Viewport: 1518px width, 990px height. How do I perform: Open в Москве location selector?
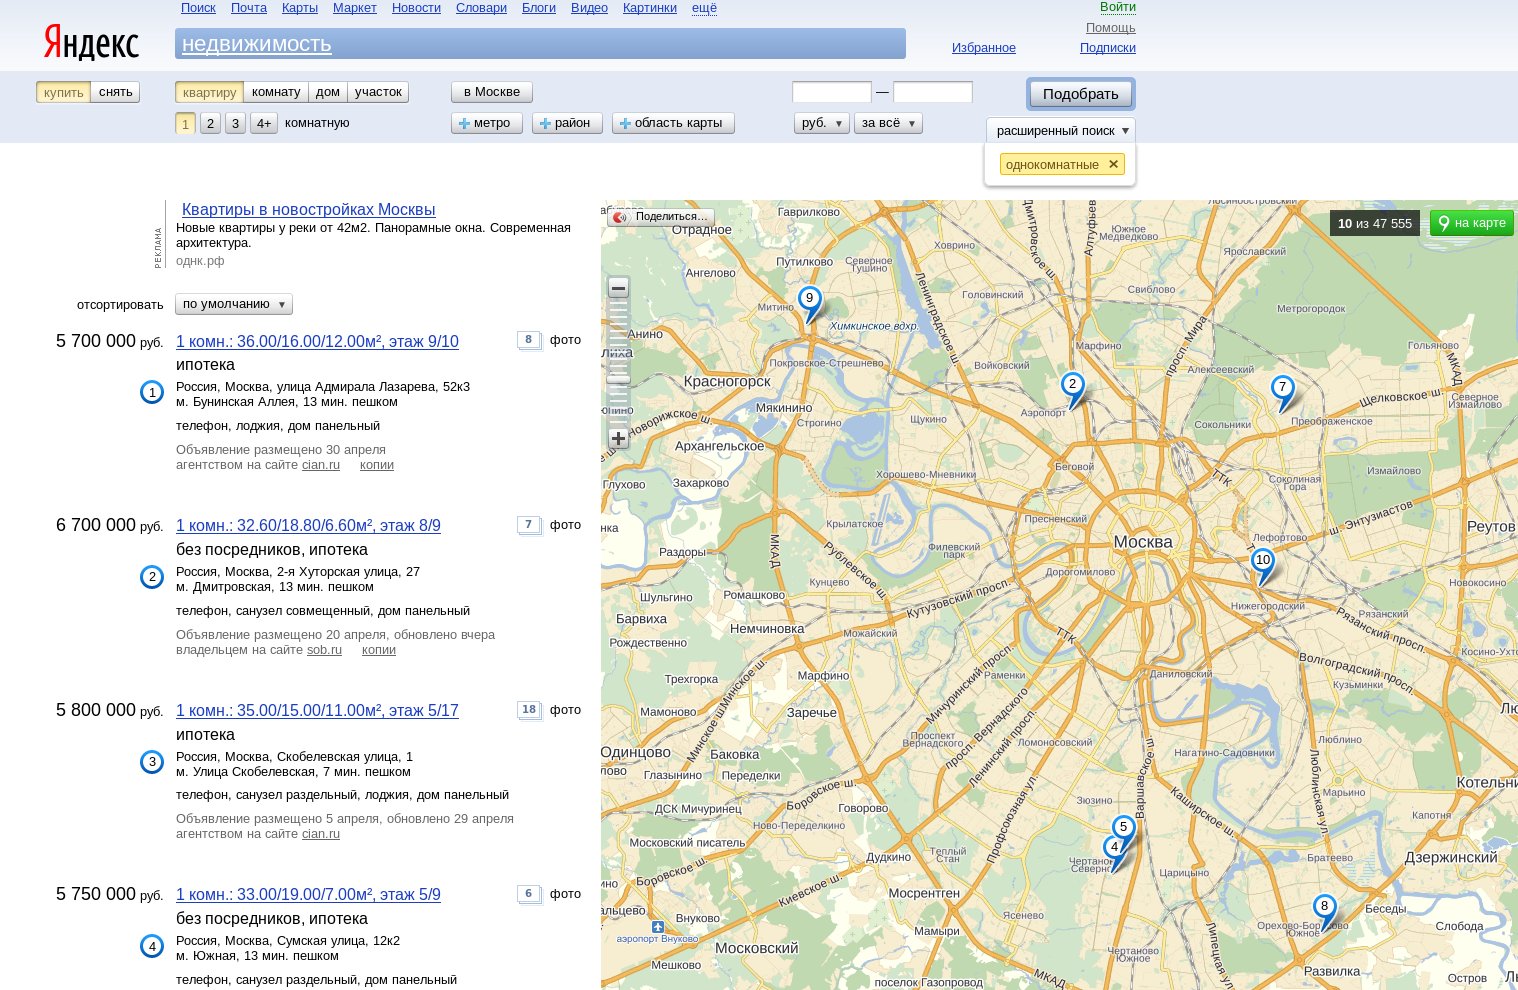point(492,92)
